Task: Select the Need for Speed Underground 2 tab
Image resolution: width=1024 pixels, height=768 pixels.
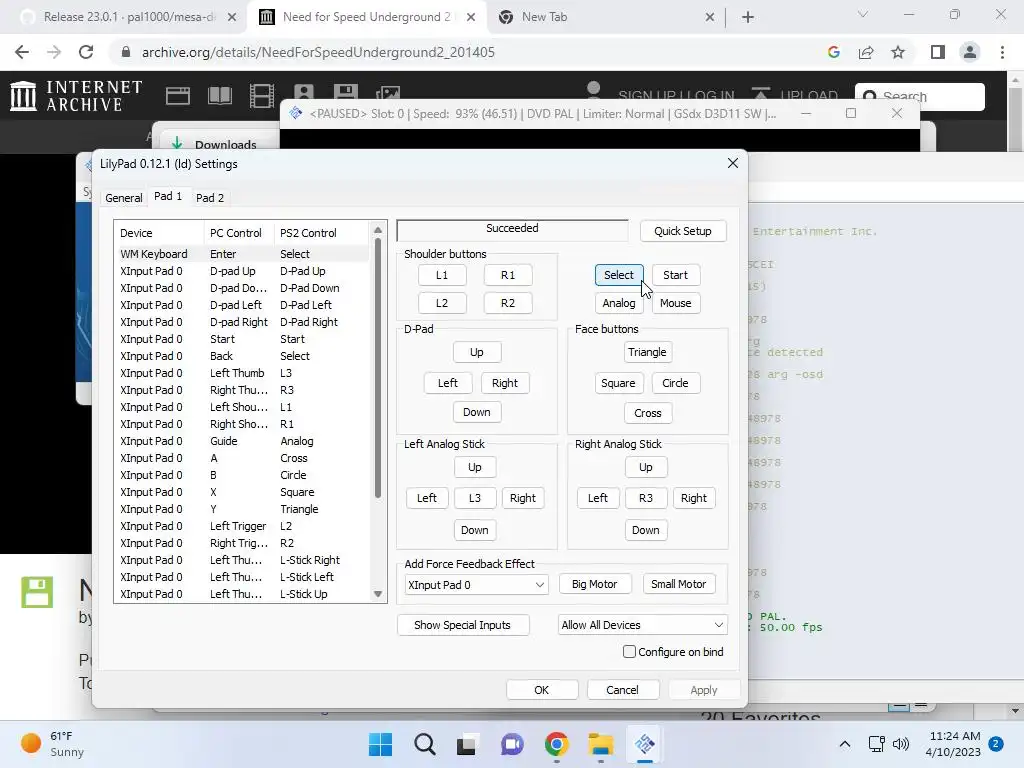Action: click(366, 17)
